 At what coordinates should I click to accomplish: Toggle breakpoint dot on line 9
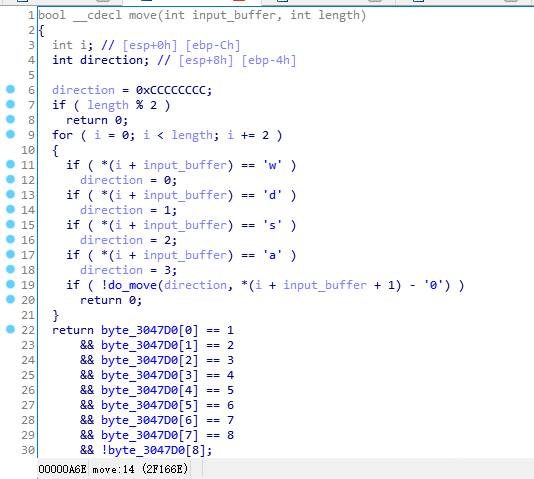pos(11,134)
